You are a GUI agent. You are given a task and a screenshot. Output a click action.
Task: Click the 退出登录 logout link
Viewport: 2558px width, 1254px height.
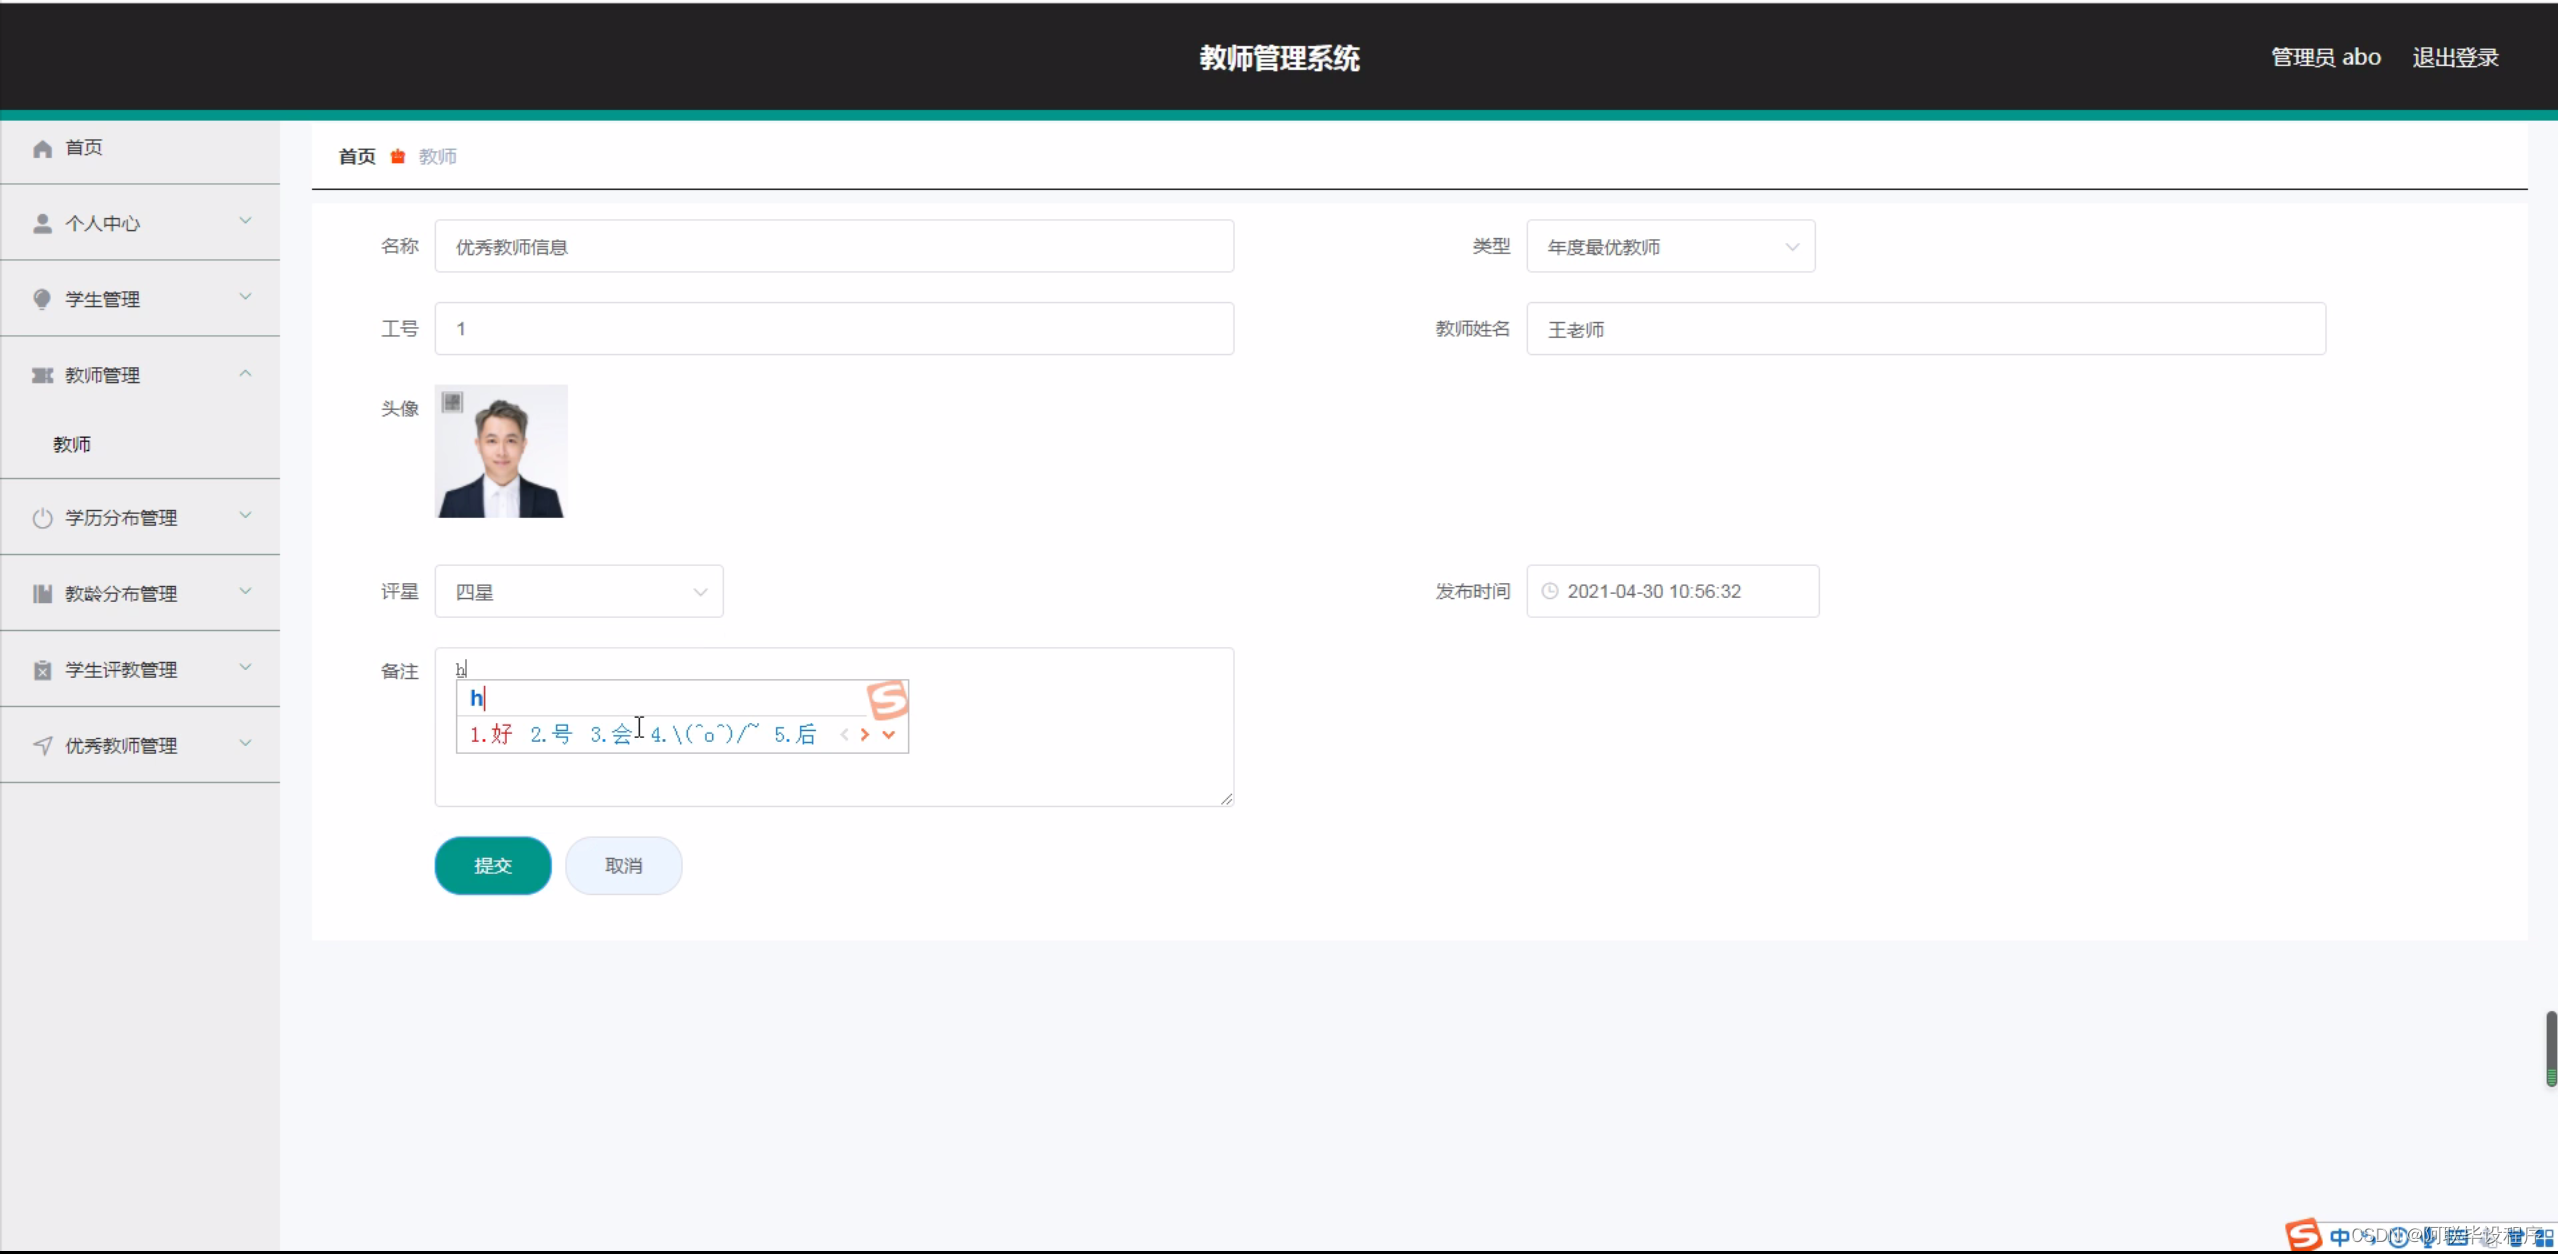pyautogui.click(x=2455, y=58)
